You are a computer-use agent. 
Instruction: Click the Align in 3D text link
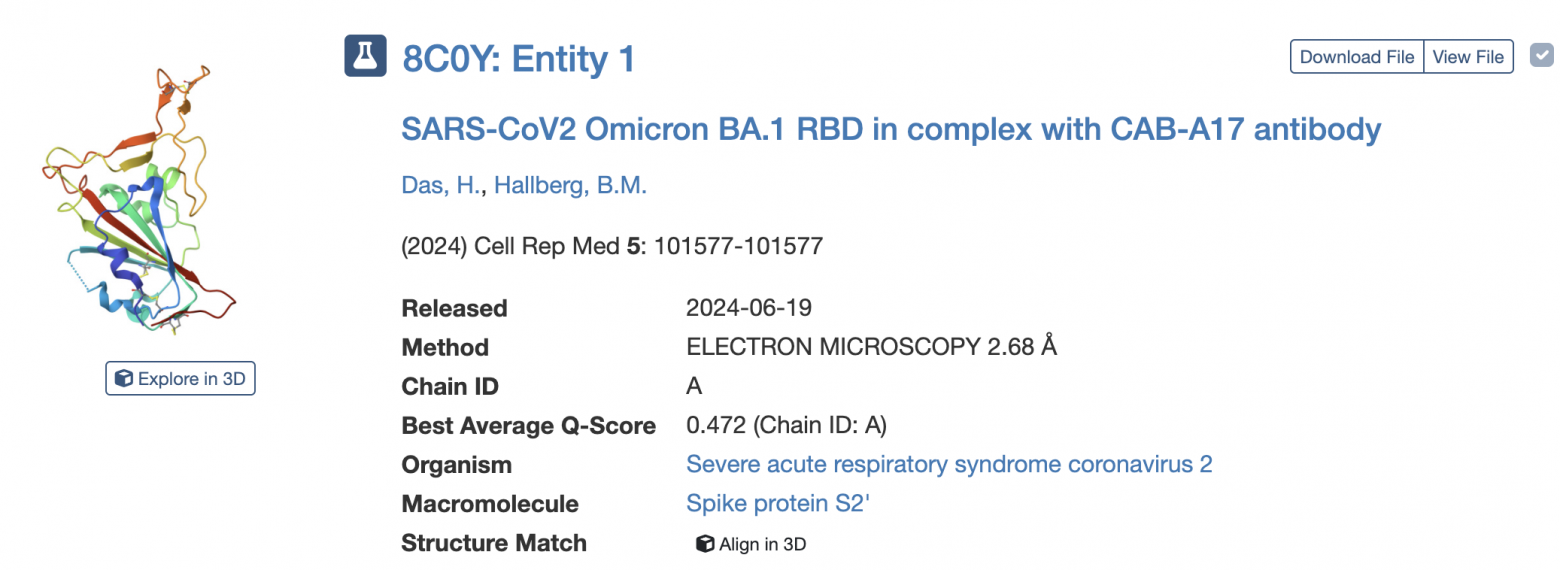(x=762, y=545)
